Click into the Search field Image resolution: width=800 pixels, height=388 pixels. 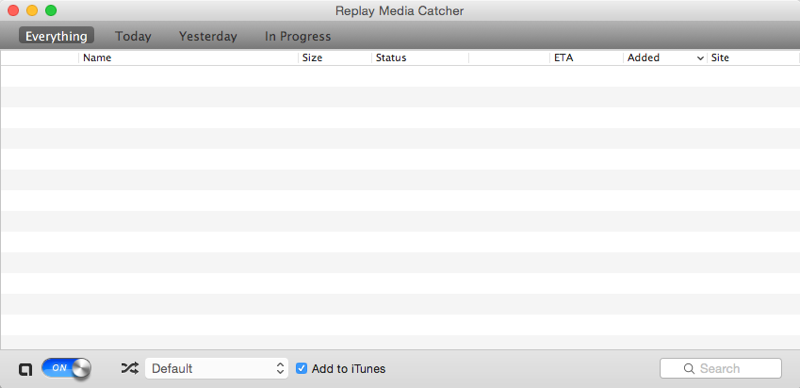pyautogui.click(x=720, y=368)
